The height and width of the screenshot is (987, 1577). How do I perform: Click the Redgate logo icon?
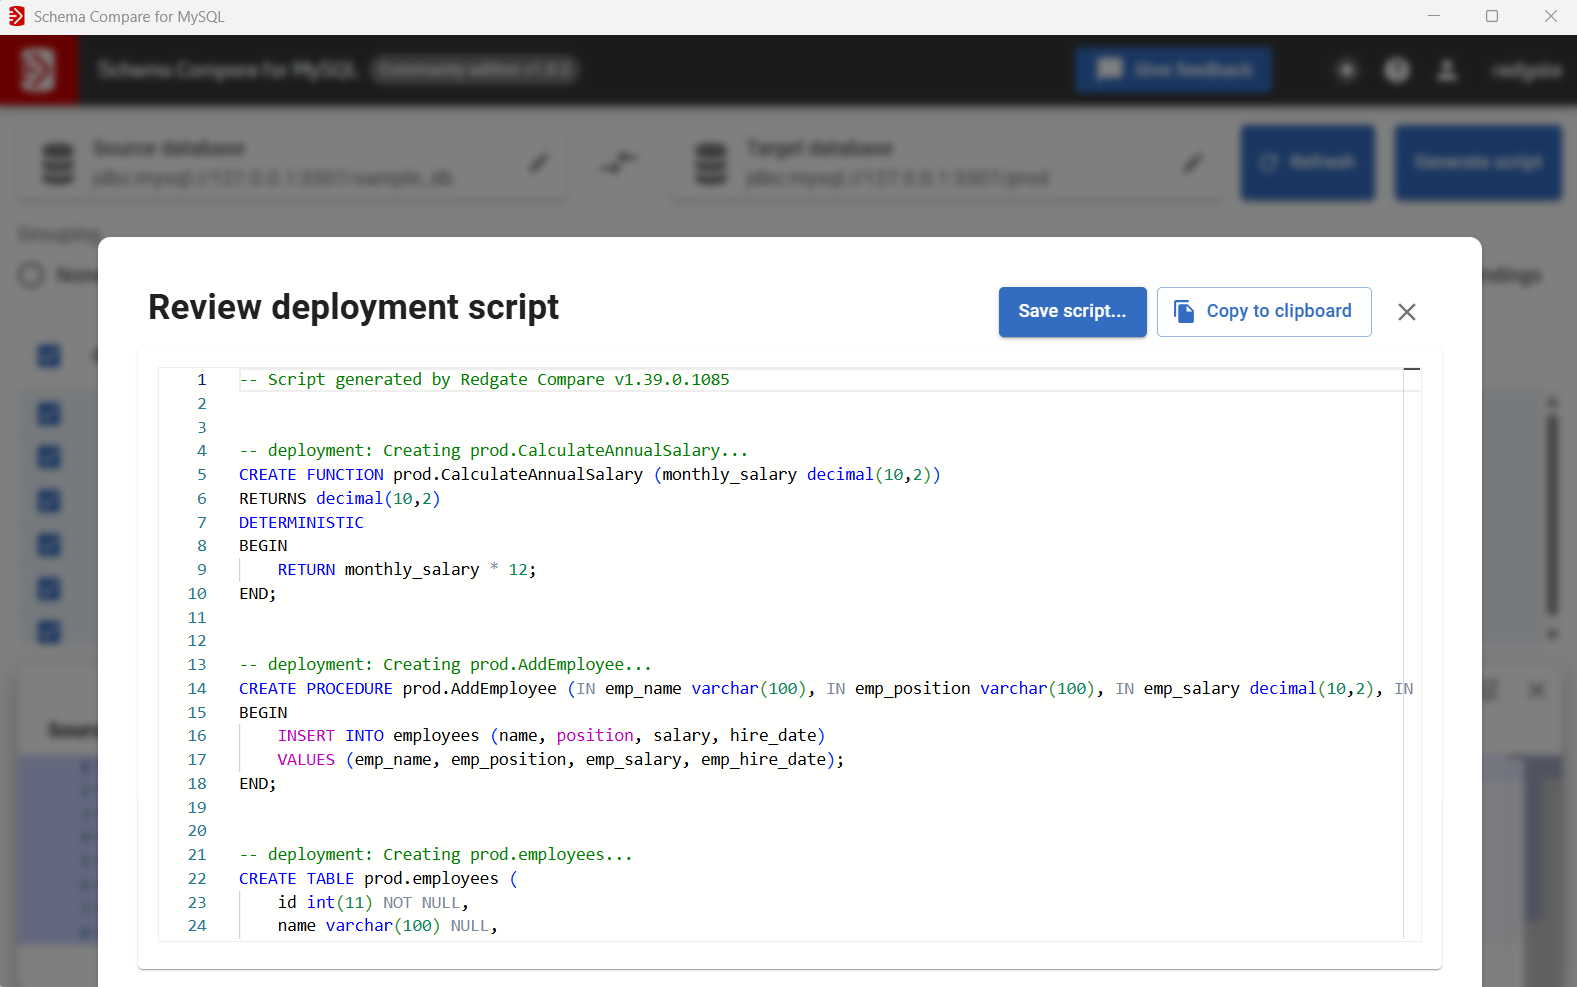(x=38, y=70)
